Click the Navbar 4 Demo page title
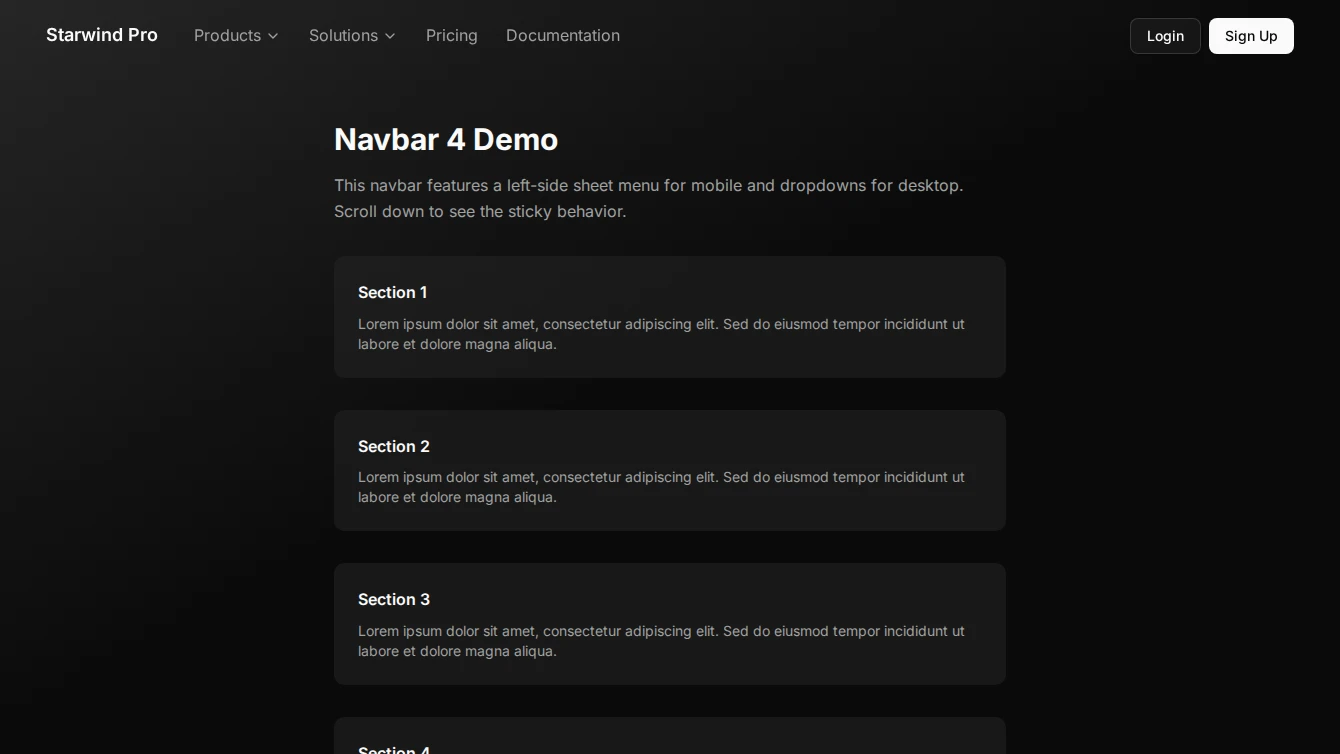The image size is (1340, 754). pyautogui.click(x=446, y=139)
